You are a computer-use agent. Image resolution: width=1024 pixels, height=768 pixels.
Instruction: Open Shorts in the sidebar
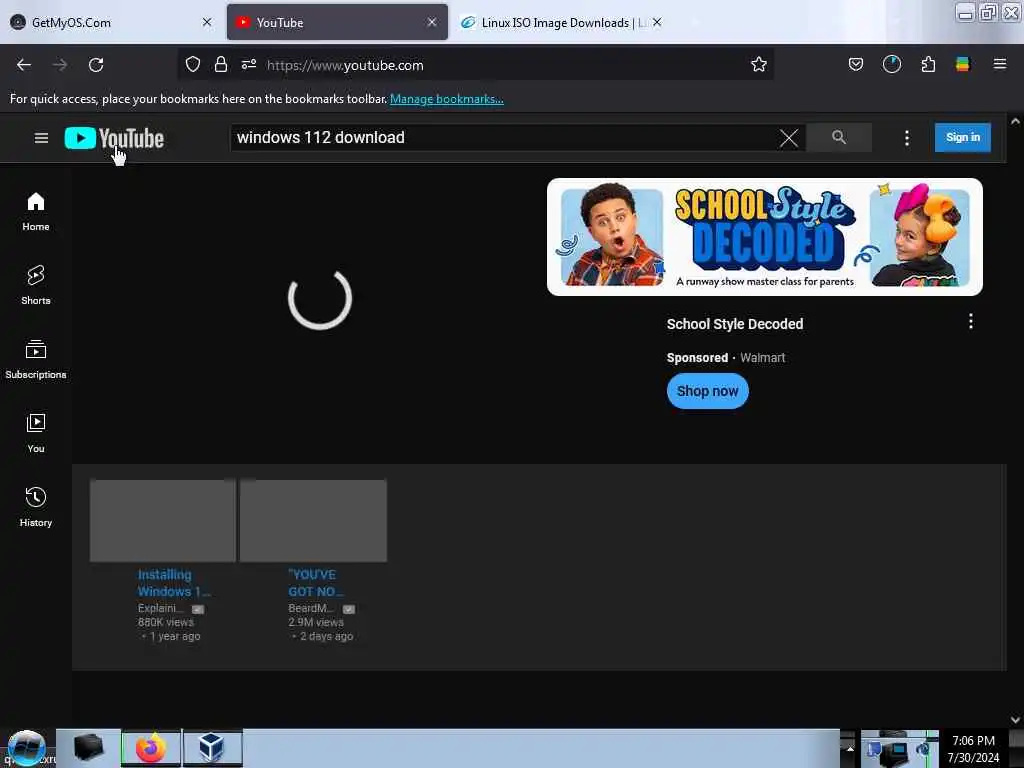pyautogui.click(x=36, y=286)
